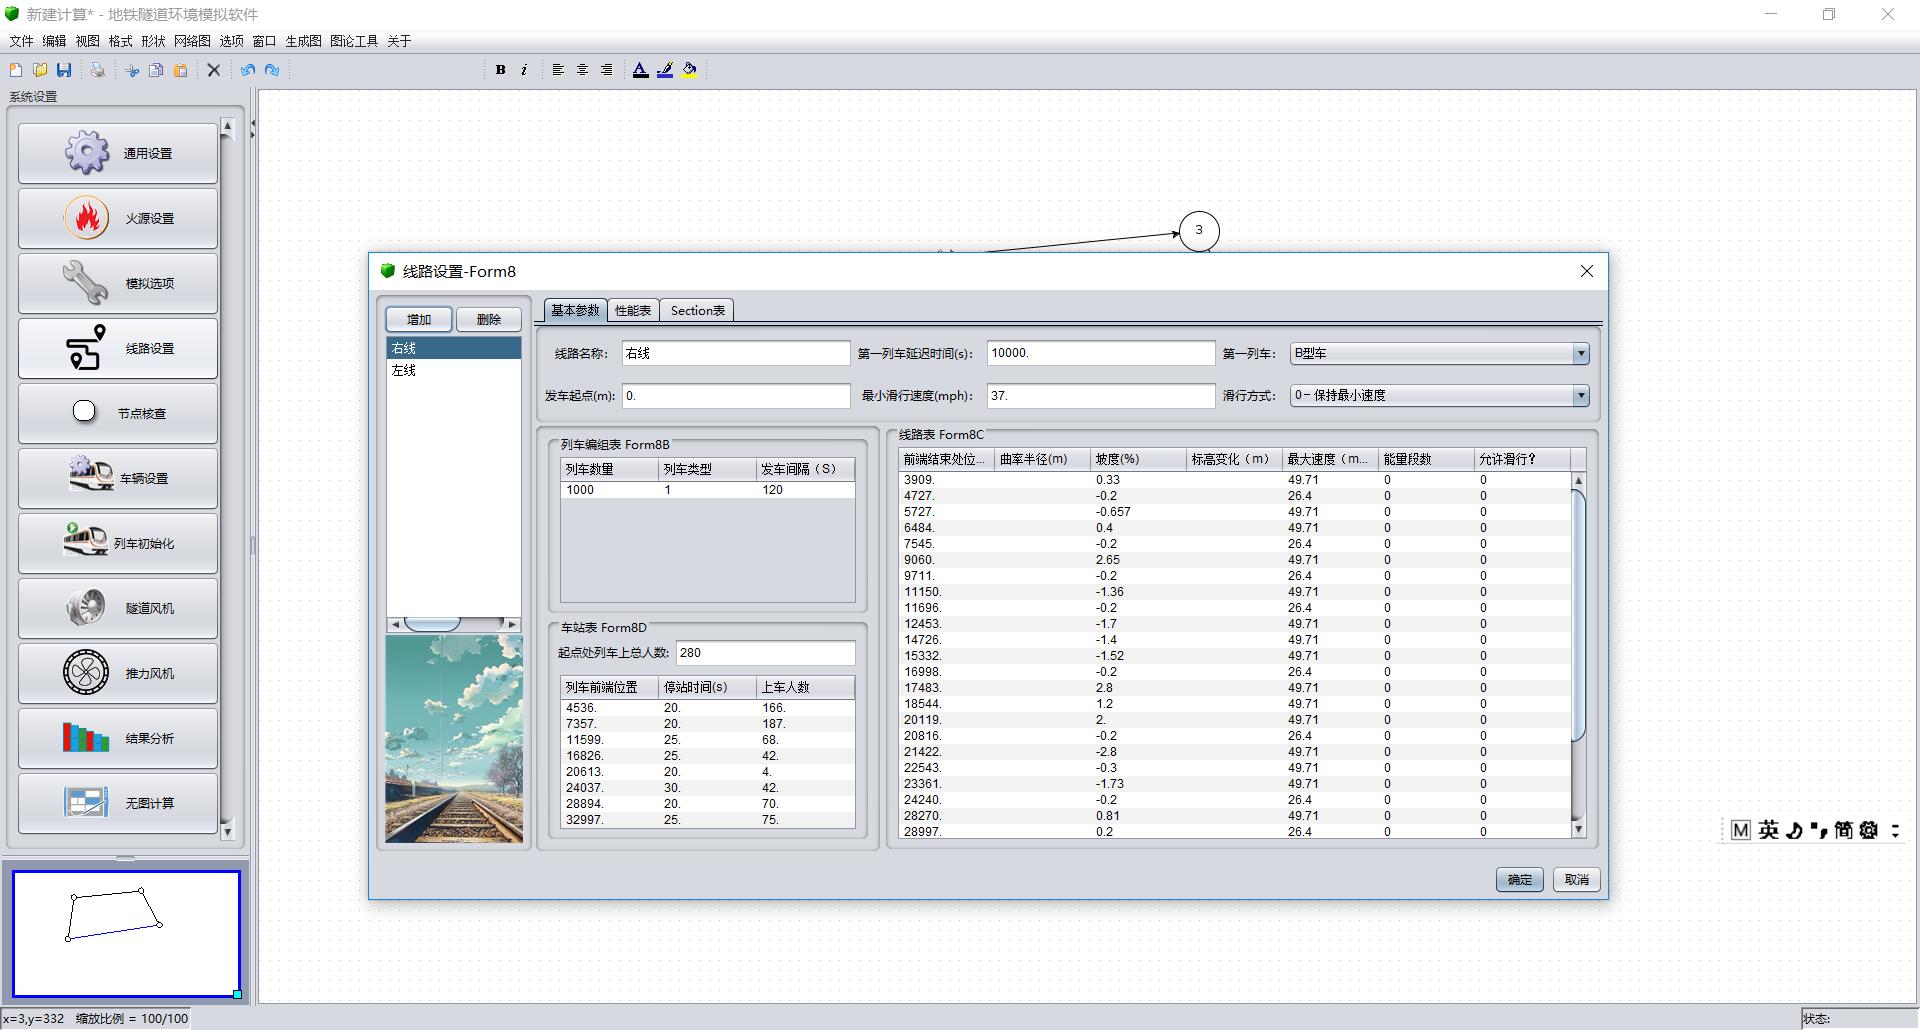Click the Copy toolbar icon
This screenshot has height=1030, width=1920.
click(156, 70)
